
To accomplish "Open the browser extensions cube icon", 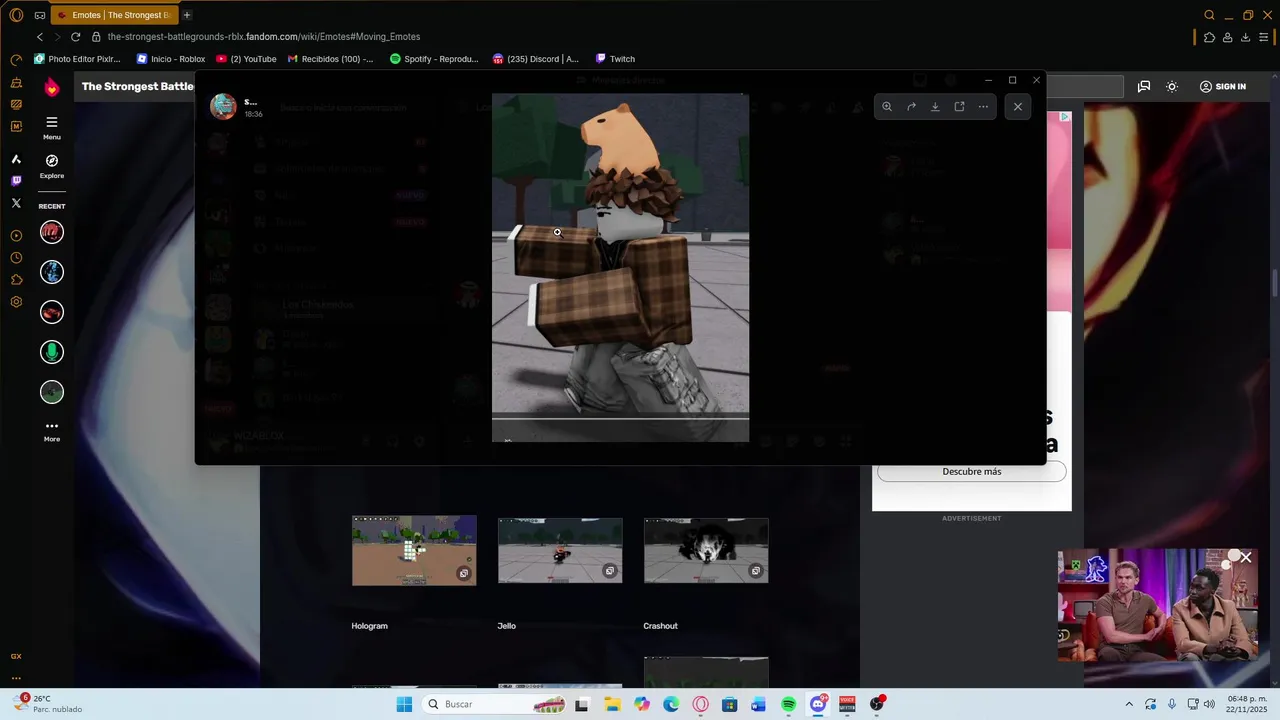I will [1209, 37].
